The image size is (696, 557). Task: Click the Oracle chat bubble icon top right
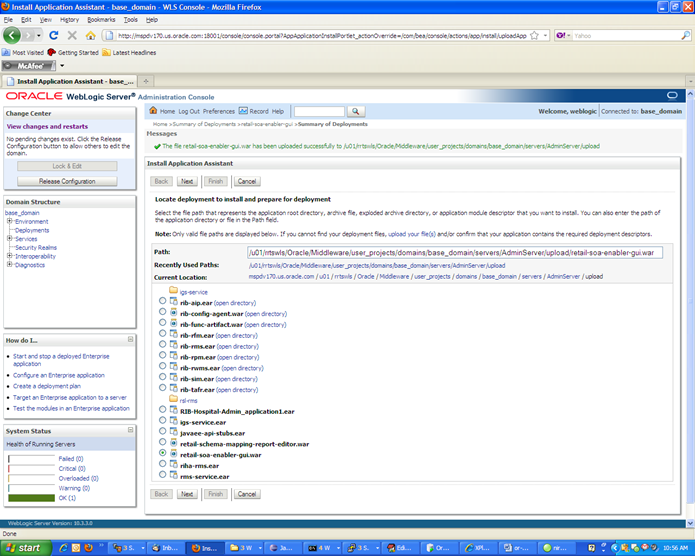[672, 95]
